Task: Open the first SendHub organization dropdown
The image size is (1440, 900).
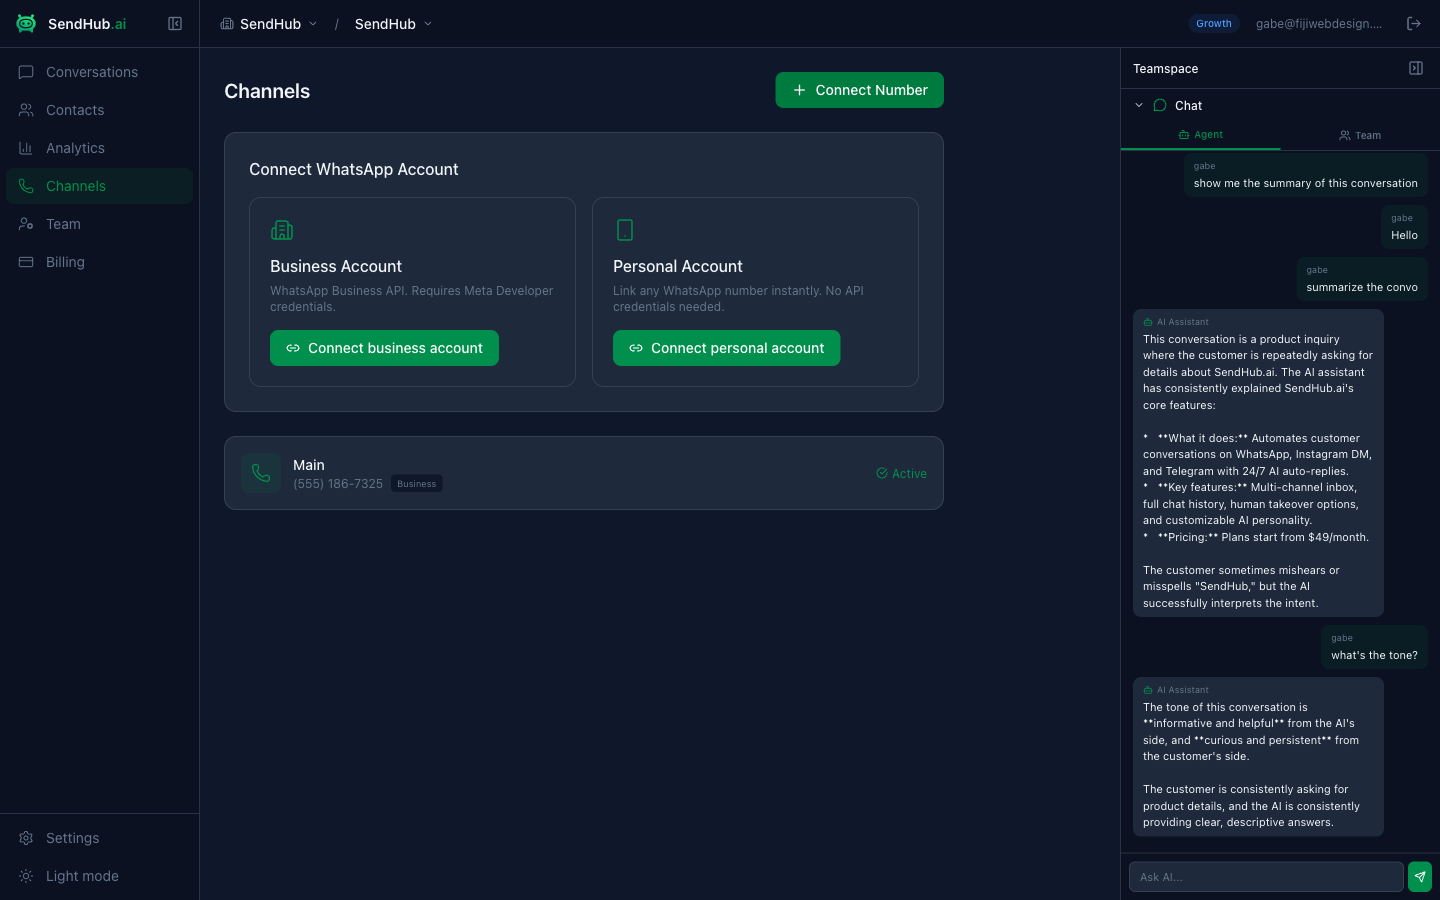Action: 269,24
